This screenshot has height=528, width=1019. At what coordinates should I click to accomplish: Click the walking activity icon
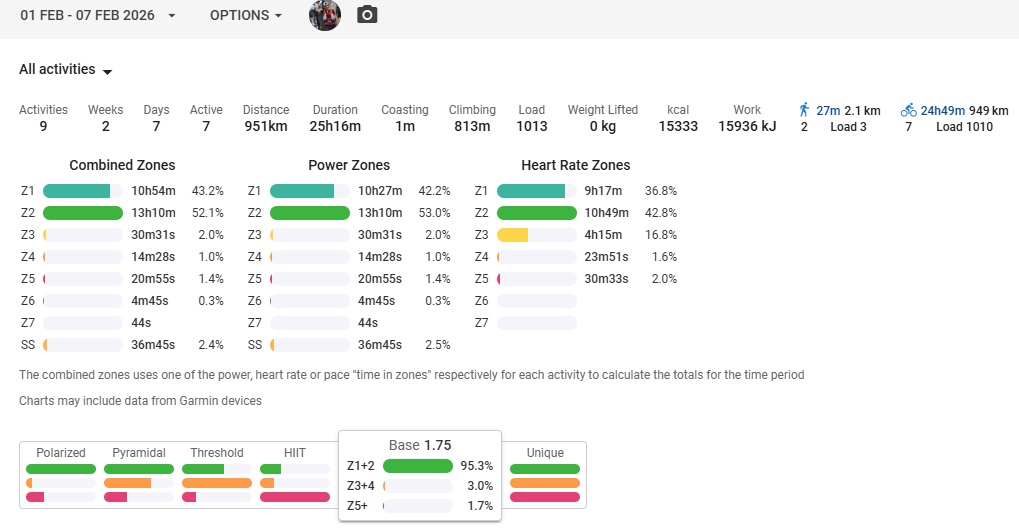(x=805, y=110)
